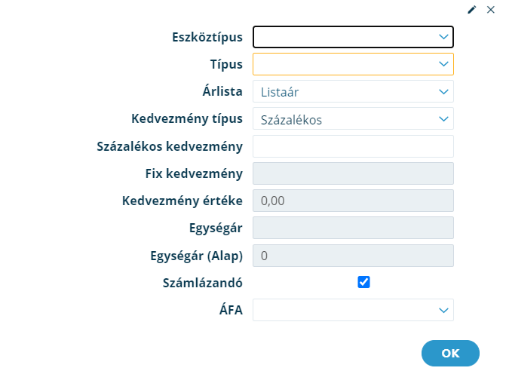Click the Százalékos value in Kedvezmény típus
Screen dimensions: 506x374
pos(291,120)
